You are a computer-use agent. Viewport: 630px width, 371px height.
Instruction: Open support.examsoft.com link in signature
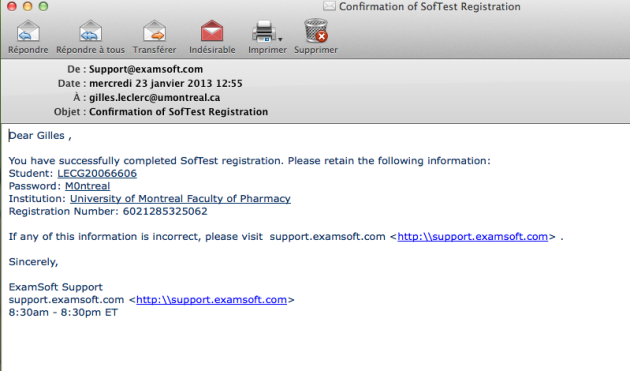tap(211, 300)
